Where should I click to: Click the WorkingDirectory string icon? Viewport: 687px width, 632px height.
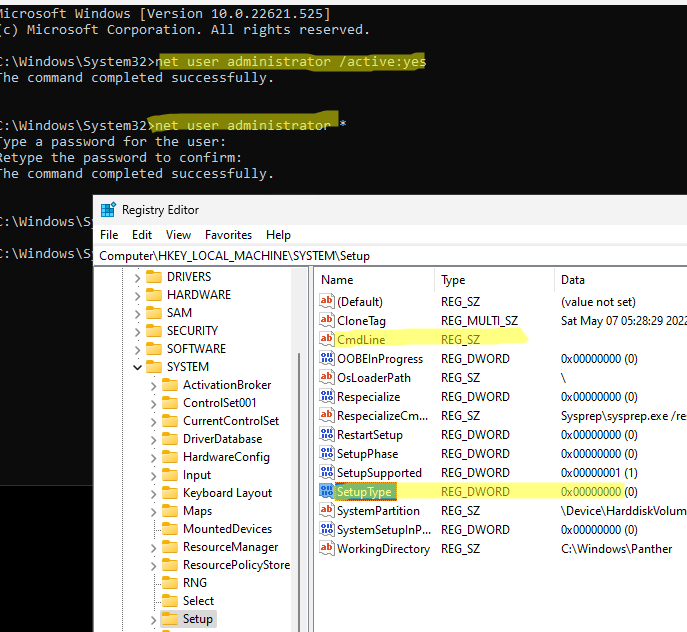click(x=326, y=548)
